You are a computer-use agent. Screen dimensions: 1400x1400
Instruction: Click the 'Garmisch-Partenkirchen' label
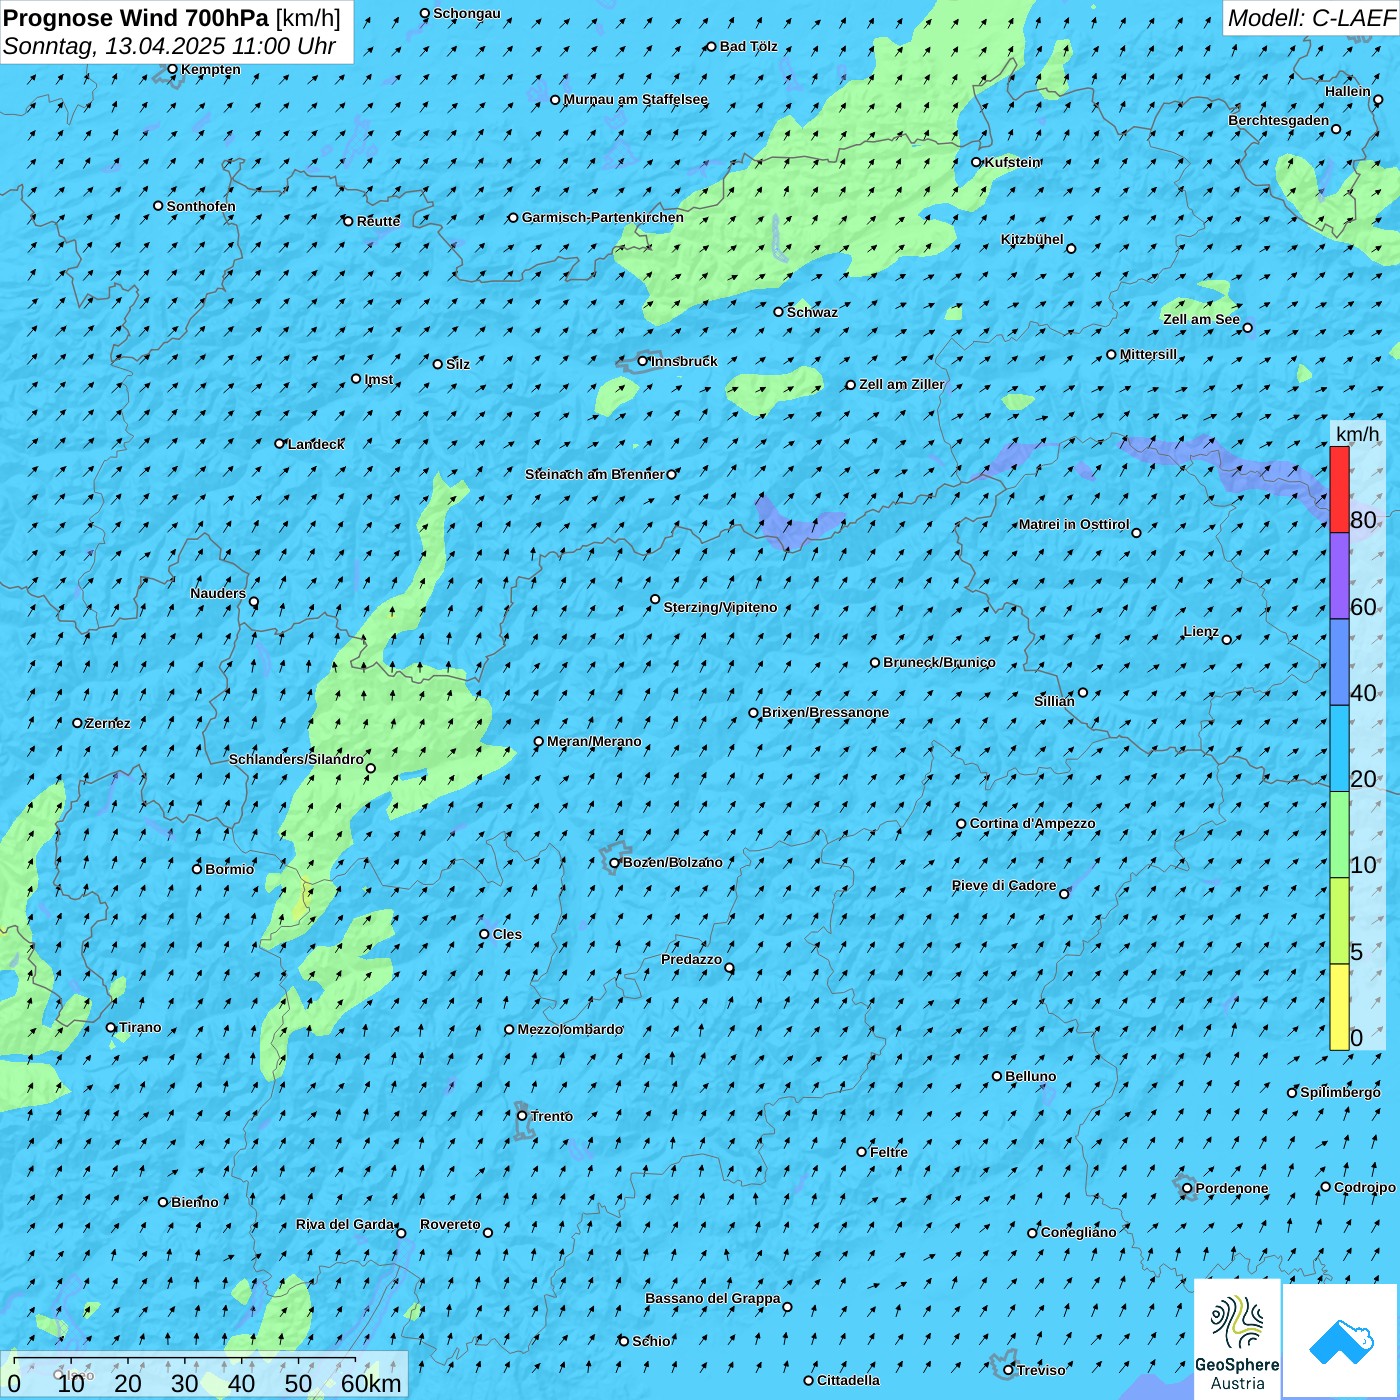click(603, 217)
